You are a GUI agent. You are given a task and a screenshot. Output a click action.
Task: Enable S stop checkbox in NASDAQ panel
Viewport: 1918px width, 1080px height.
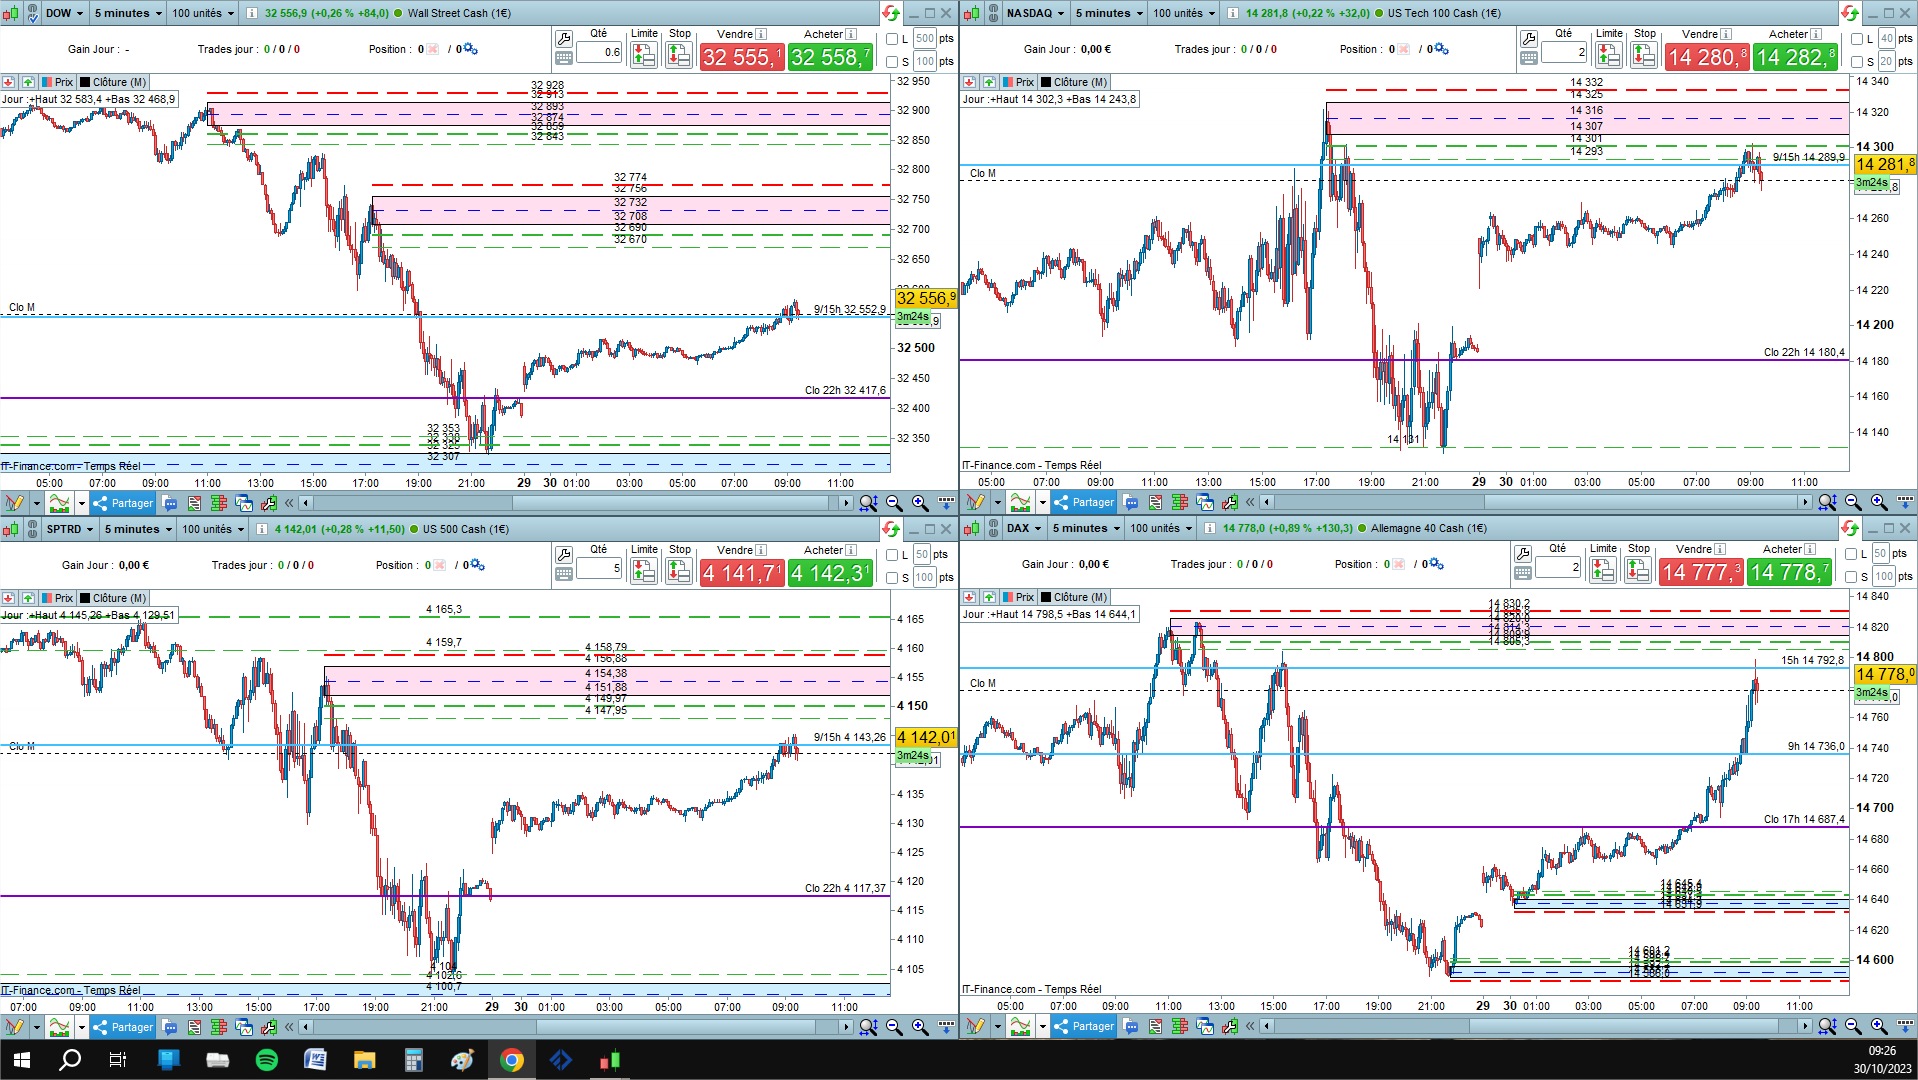1857,62
